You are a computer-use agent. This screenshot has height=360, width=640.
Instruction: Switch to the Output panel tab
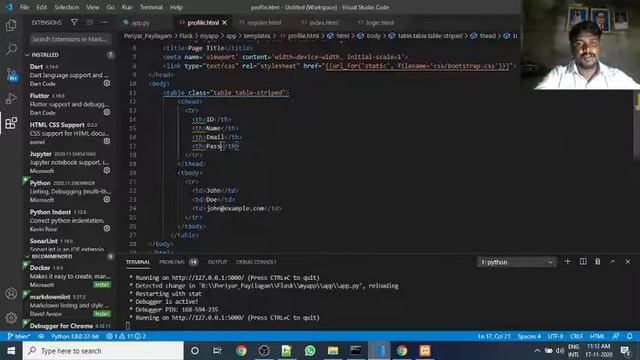217,262
